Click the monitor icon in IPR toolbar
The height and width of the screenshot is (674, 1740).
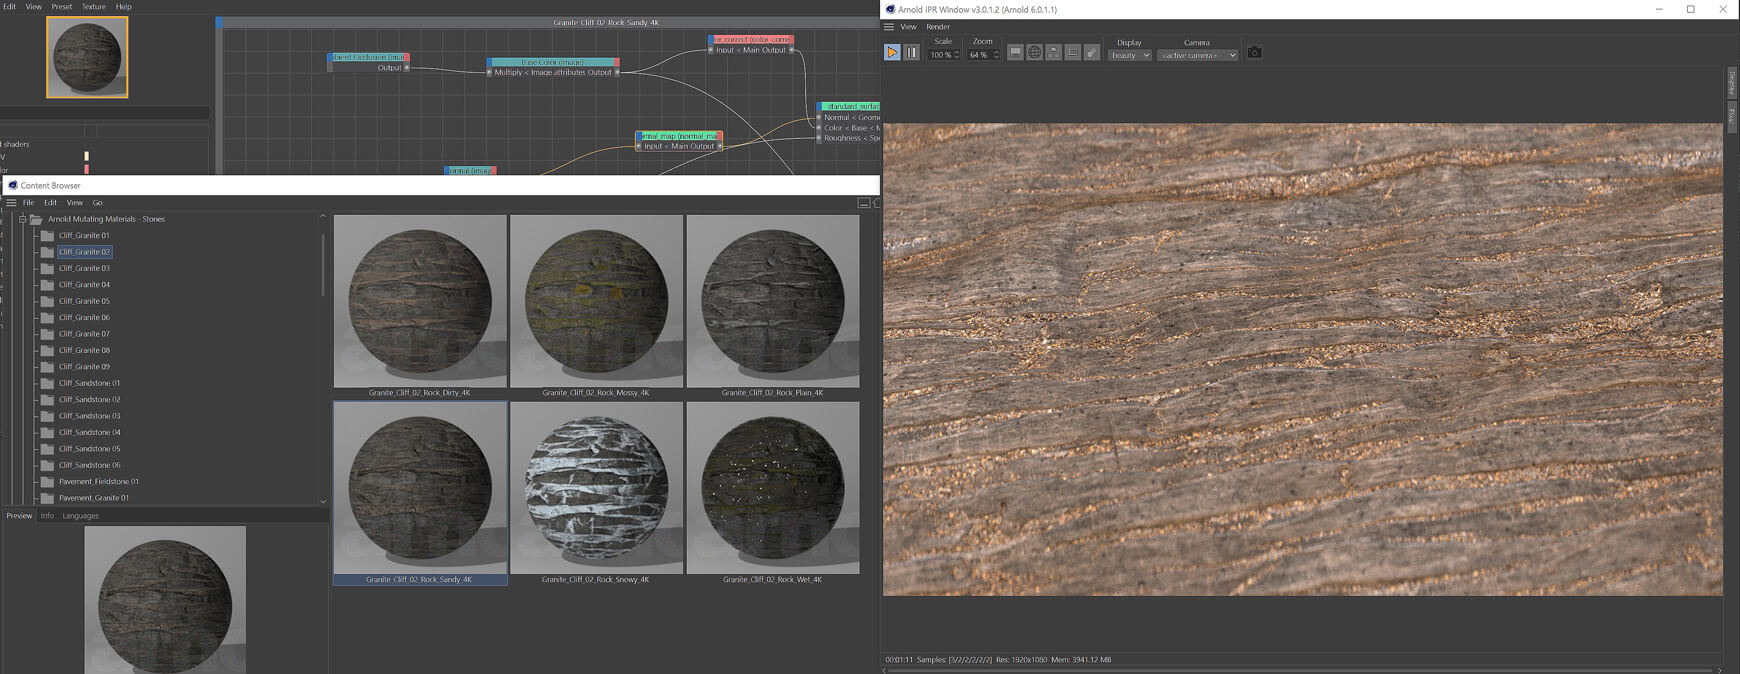pos(1015,53)
